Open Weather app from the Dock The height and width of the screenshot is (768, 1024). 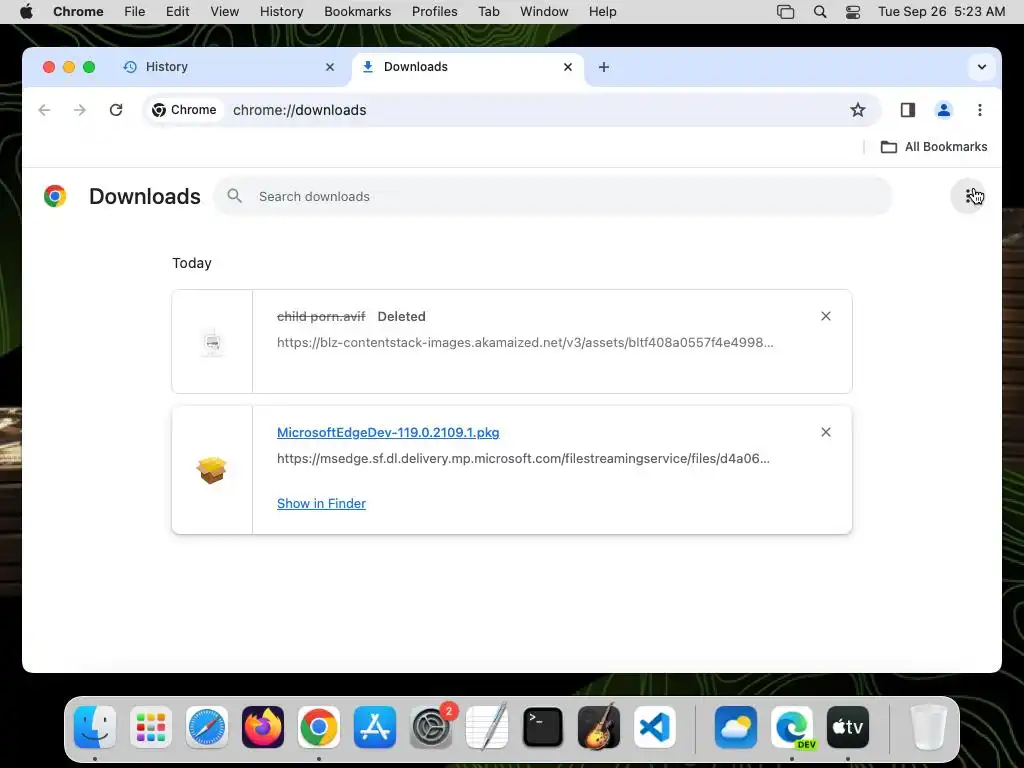pos(736,726)
